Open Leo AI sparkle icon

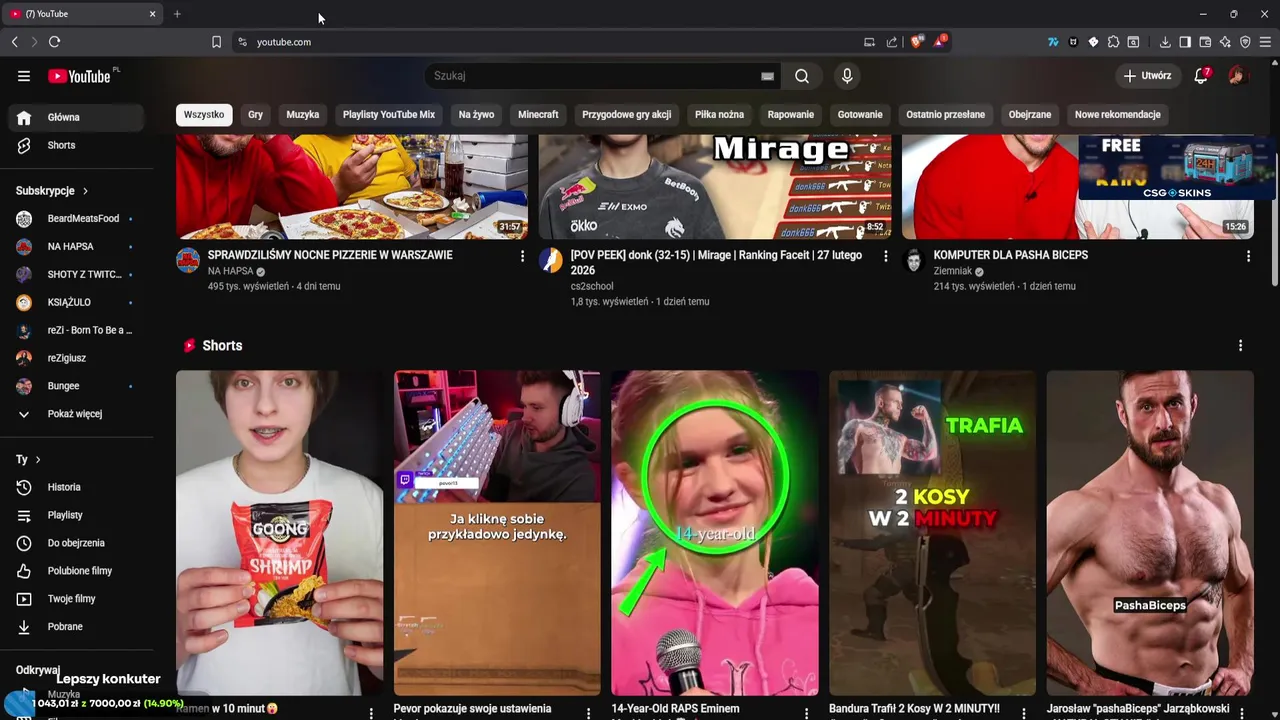pos(1225,42)
